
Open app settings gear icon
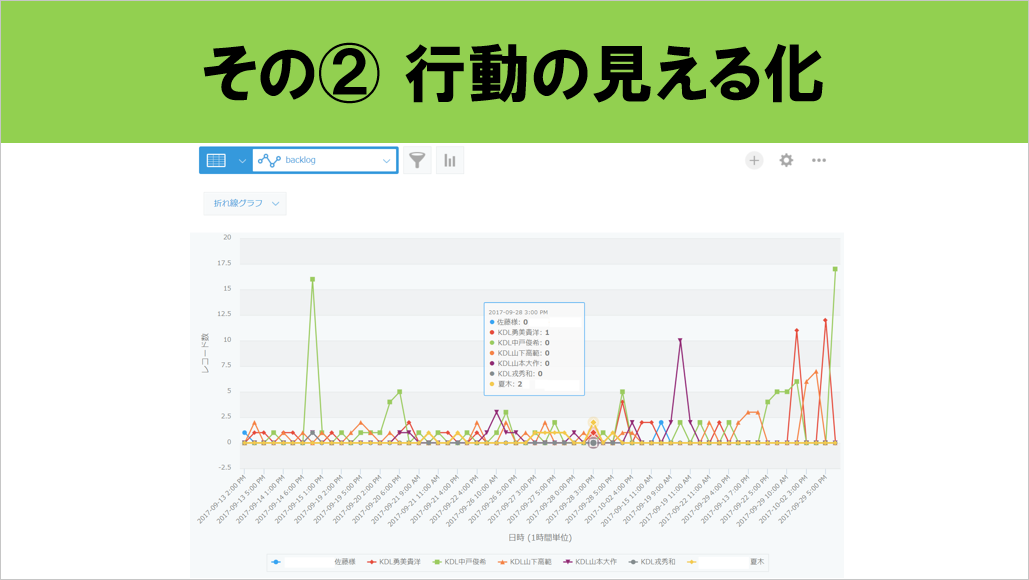point(786,160)
